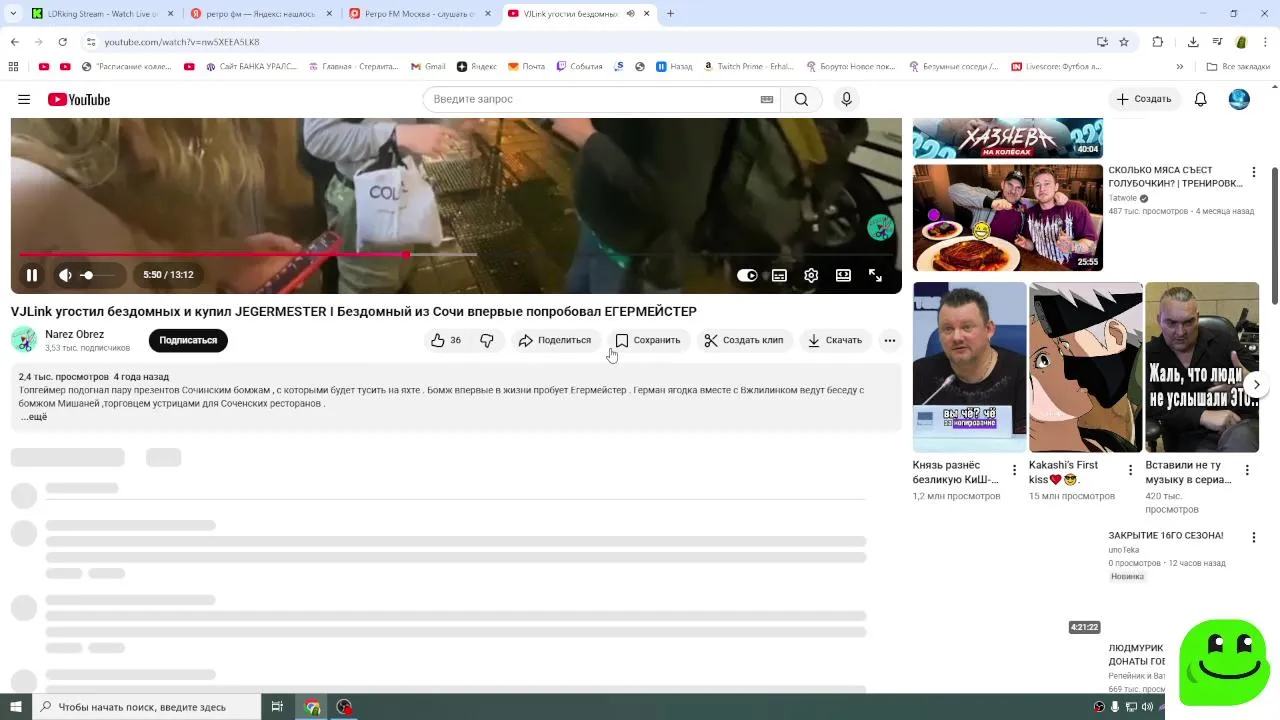This screenshot has width=1280, height=720.
Task: Like the video with thumbs-up
Action: tap(446, 340)
